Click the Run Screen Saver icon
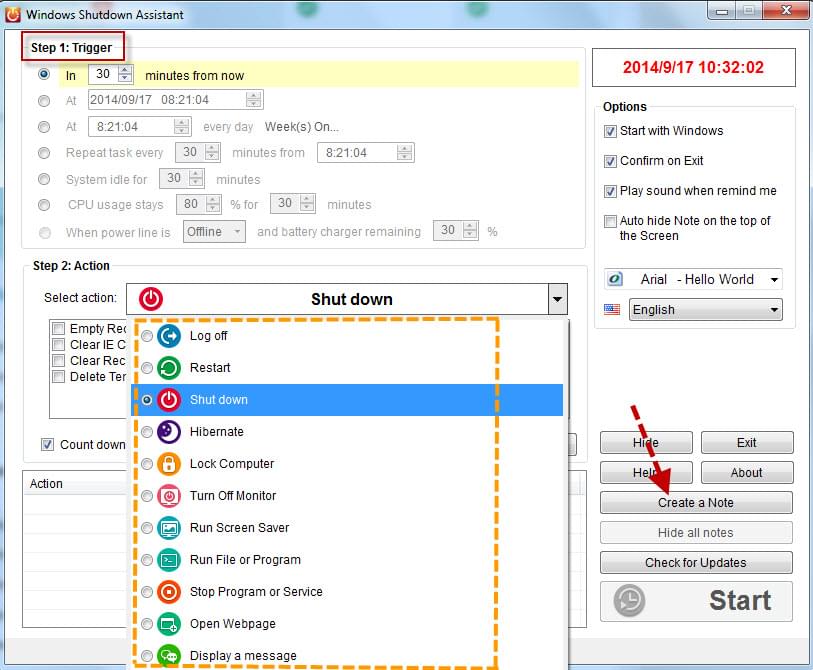This screenshot has width=813, height=670. click(x=169, y=528)
